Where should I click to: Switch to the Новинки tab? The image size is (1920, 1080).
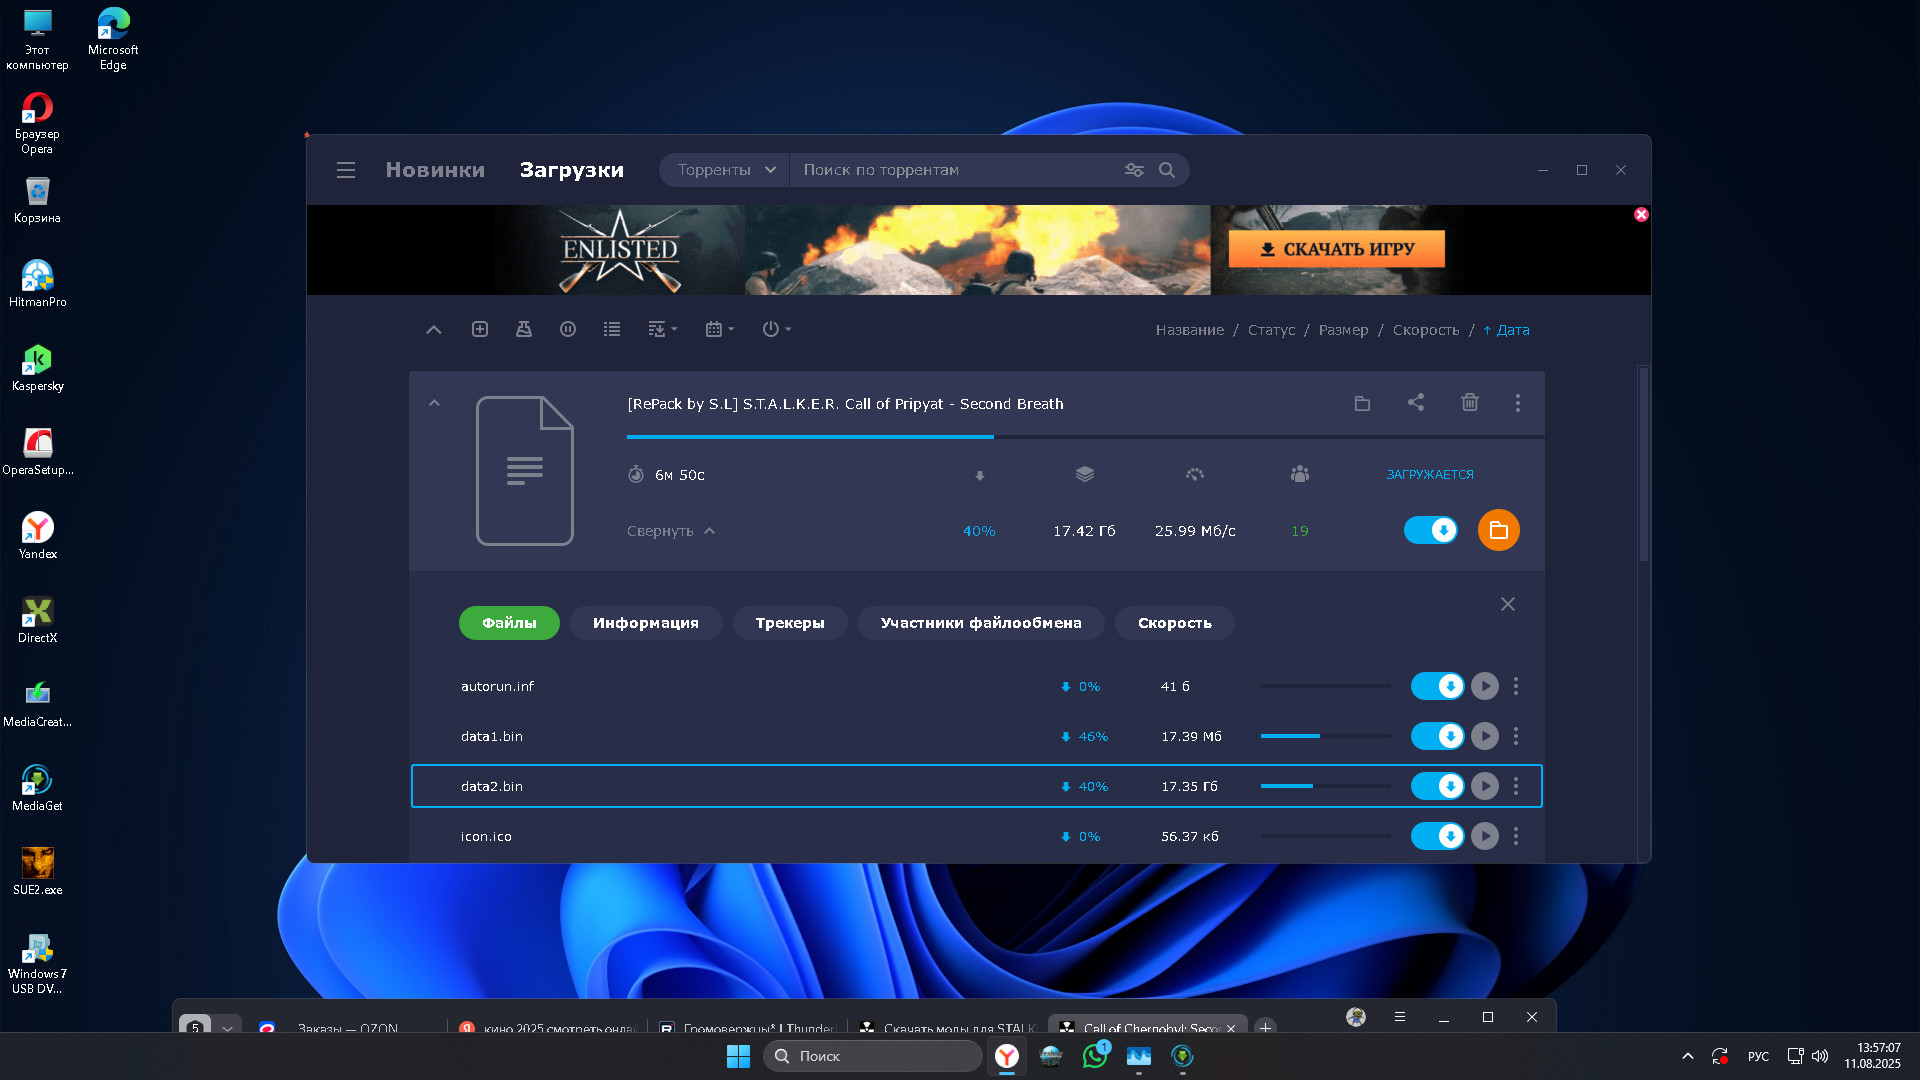pos(435,170)
